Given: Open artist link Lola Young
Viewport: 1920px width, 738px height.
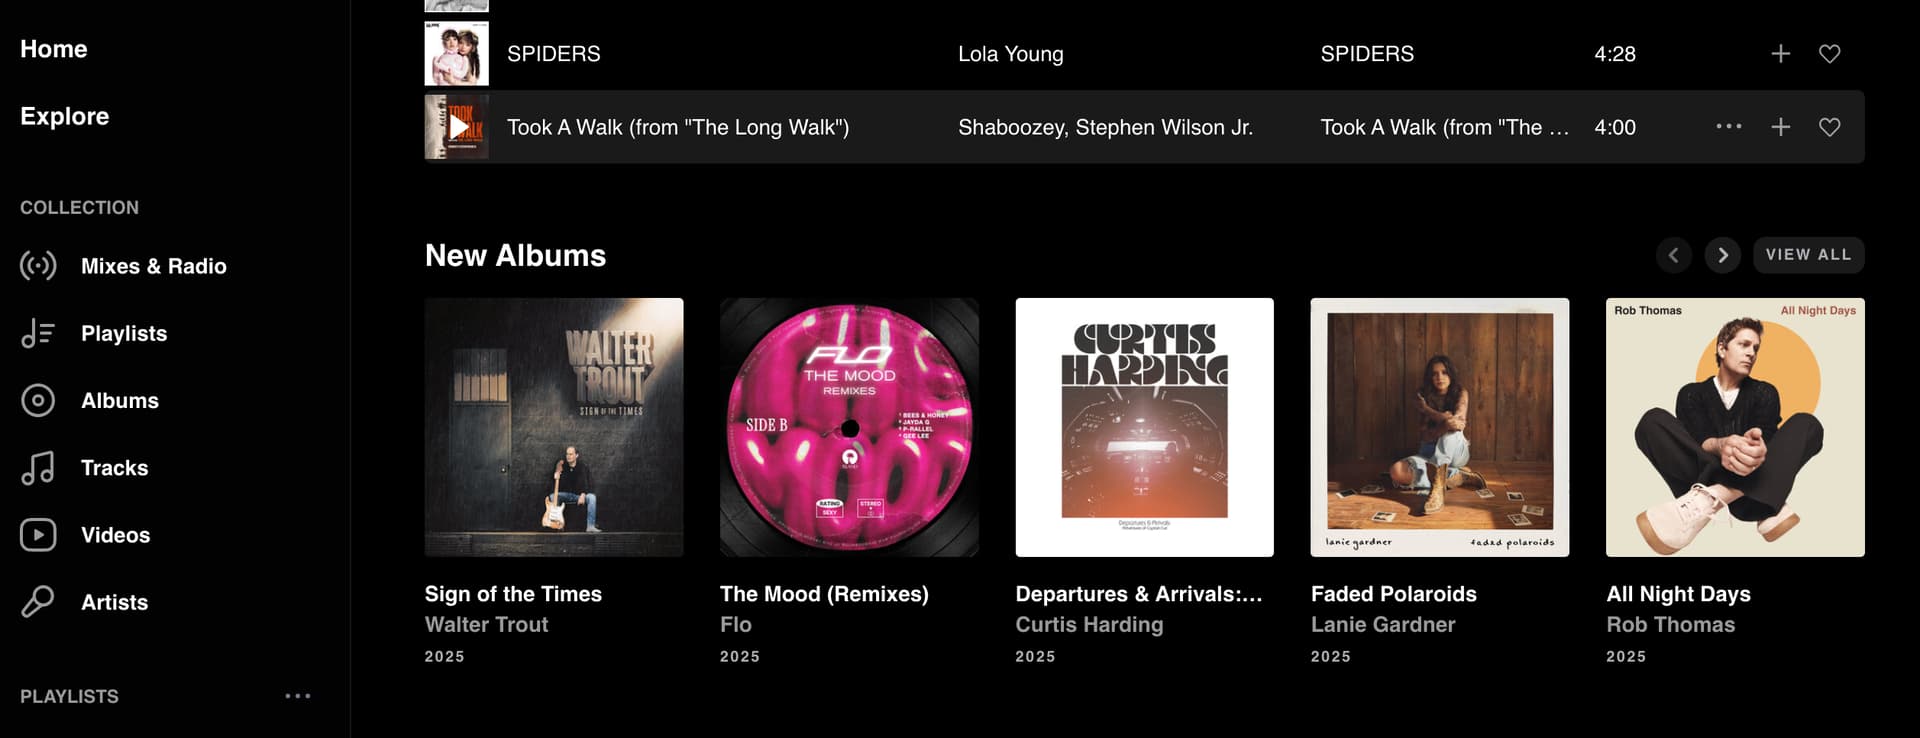Looking at the screenshot, I should pos(1010,54).
